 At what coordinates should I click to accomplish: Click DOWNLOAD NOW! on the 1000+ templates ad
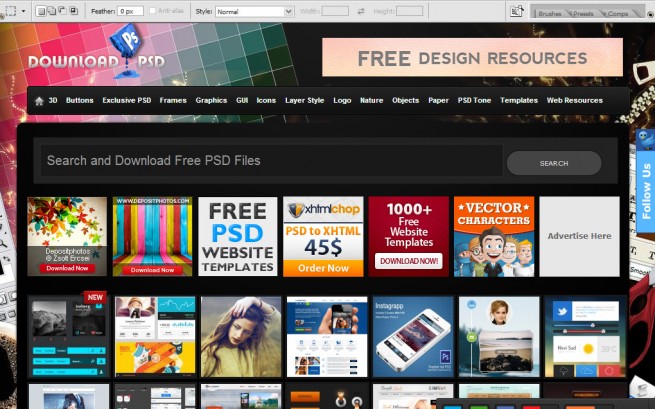(x=409, y=261)
